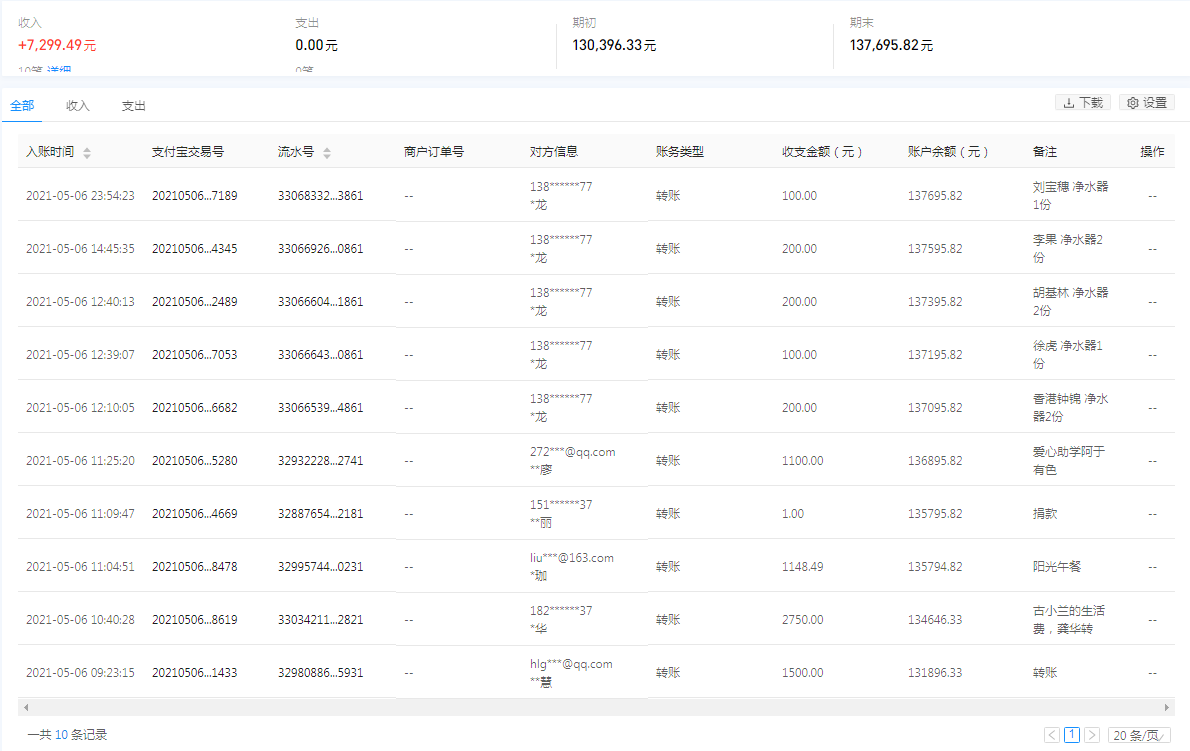
Task: Switch to the 收入 tab
Action: (x=76, y=104)
